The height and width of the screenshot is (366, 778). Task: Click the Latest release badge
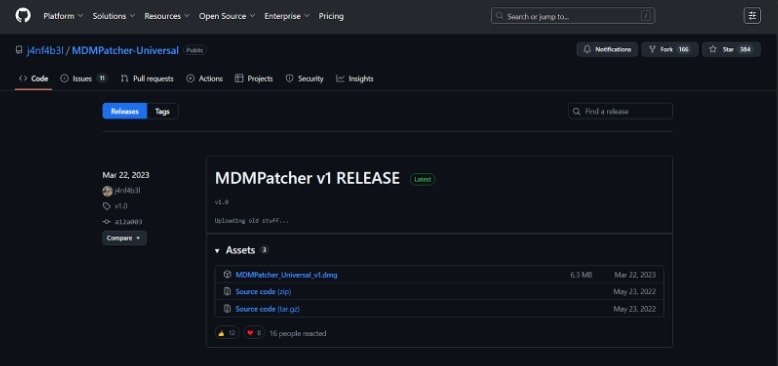422,179
